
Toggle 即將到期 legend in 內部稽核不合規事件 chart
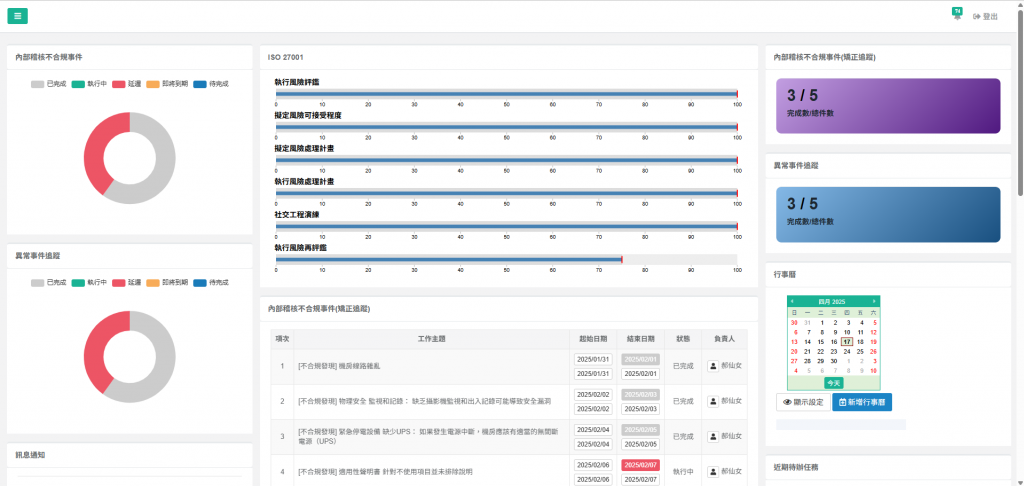pos(167,84)
